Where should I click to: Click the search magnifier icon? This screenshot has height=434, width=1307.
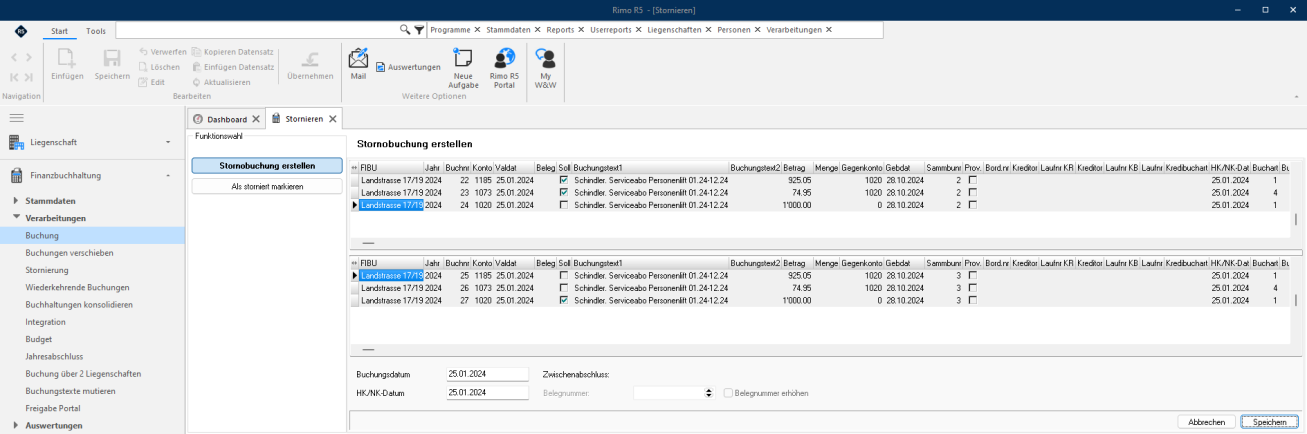click(405, 30)
